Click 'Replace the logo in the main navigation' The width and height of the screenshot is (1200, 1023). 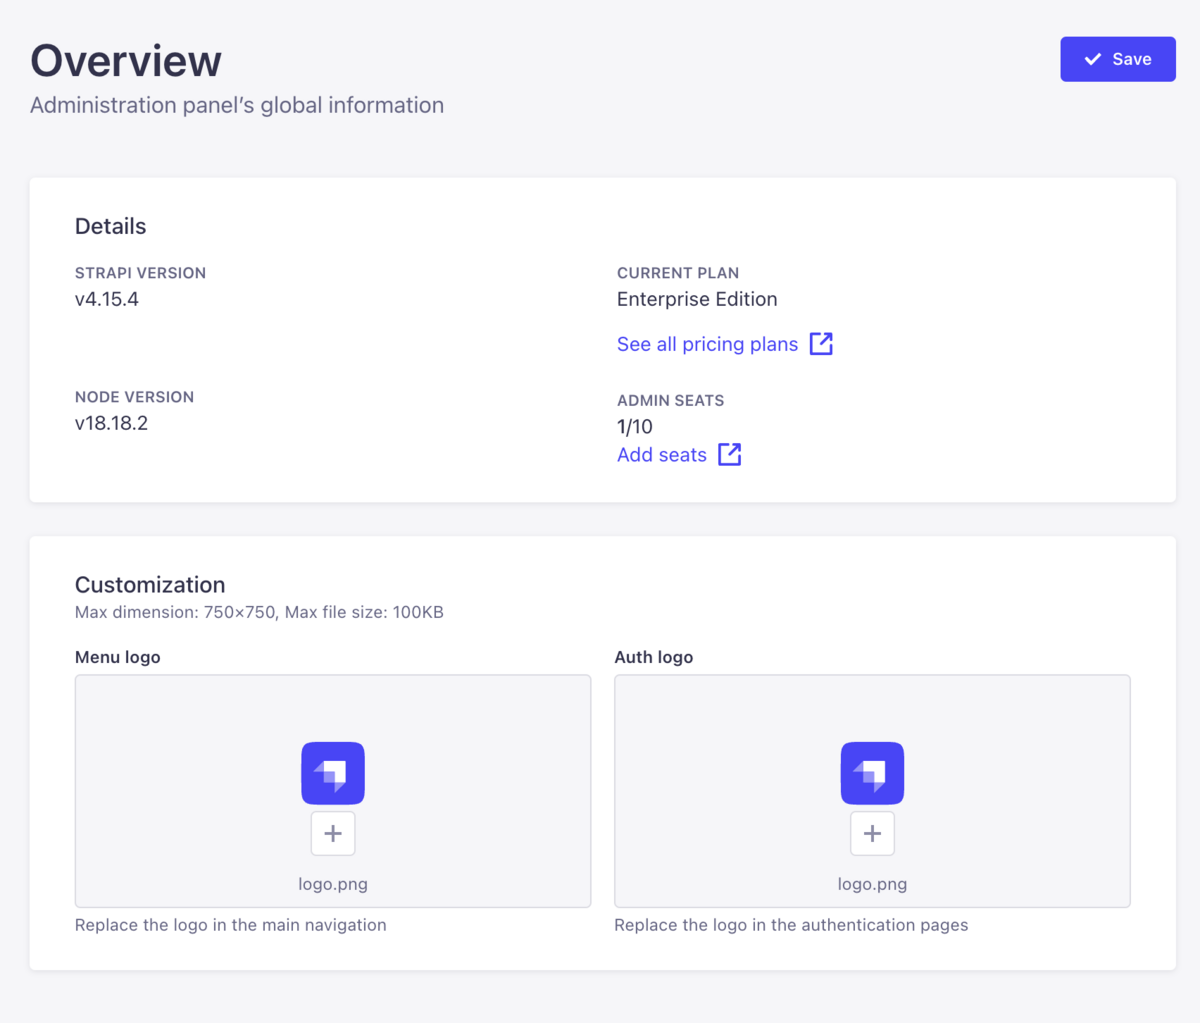click(231, 925)
